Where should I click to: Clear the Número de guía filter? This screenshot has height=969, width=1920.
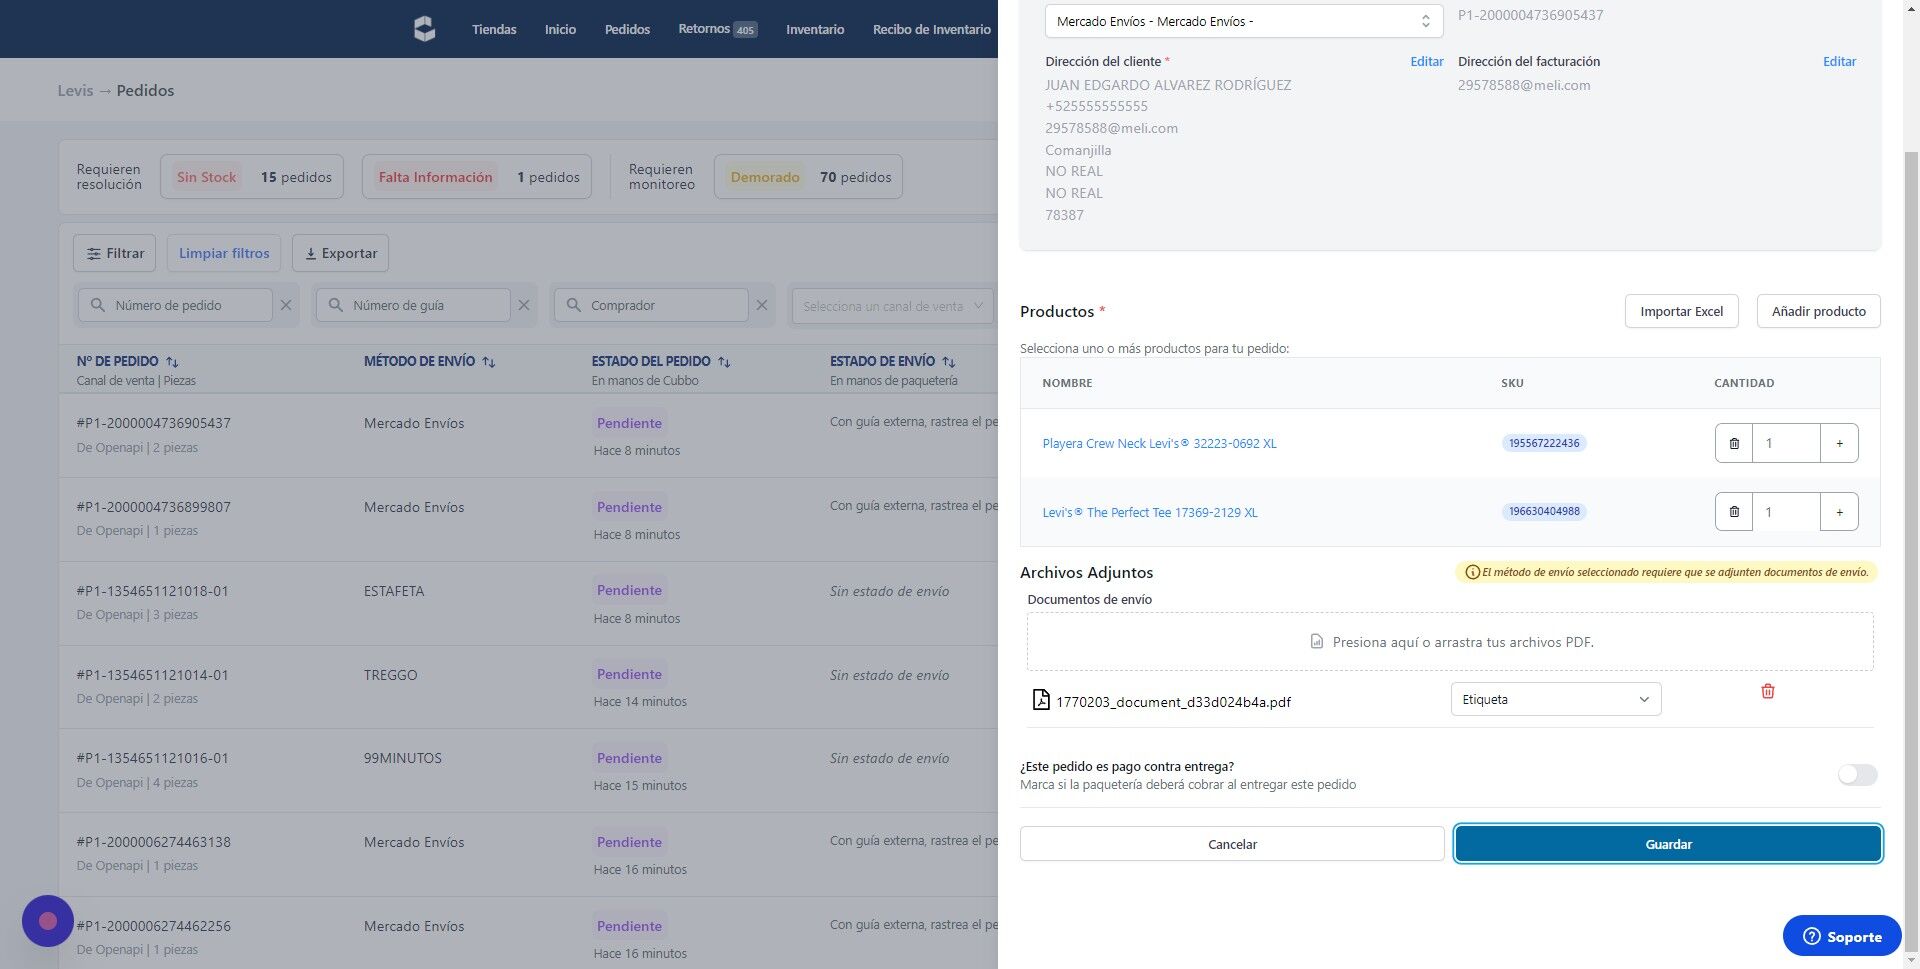tap(523, 305)
